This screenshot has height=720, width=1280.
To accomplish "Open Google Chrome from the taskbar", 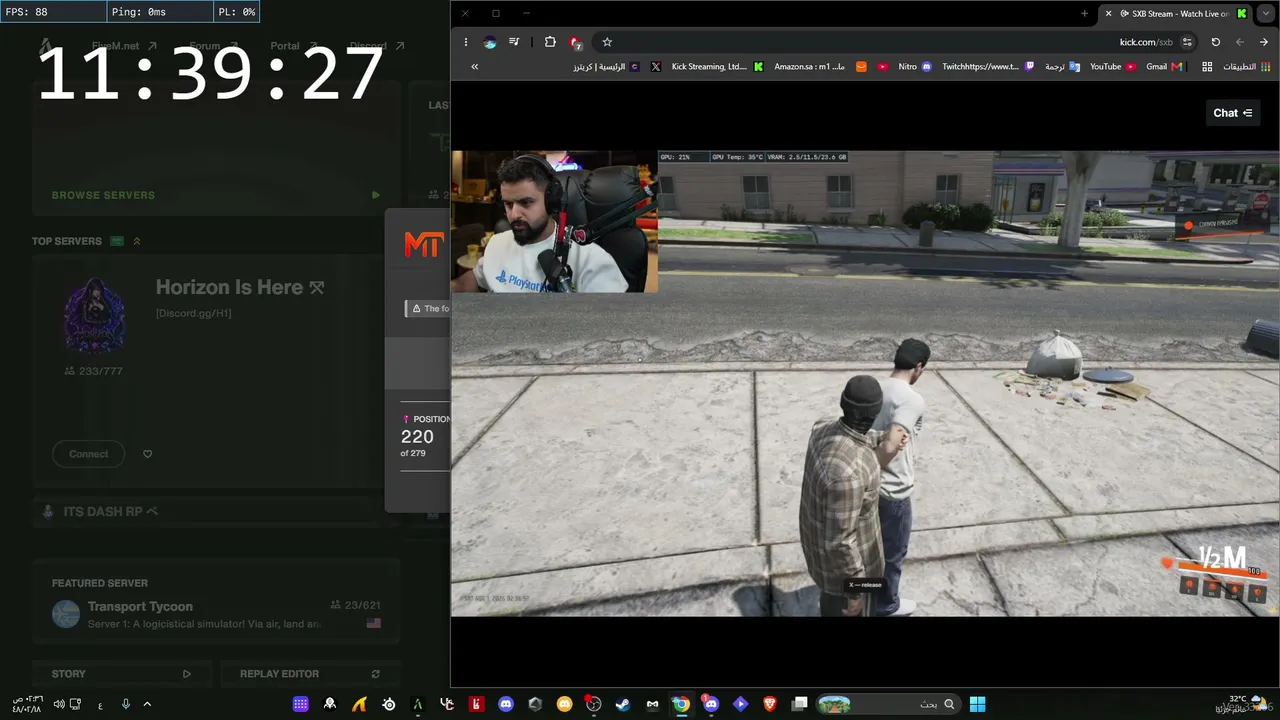I will coord(681,704).
